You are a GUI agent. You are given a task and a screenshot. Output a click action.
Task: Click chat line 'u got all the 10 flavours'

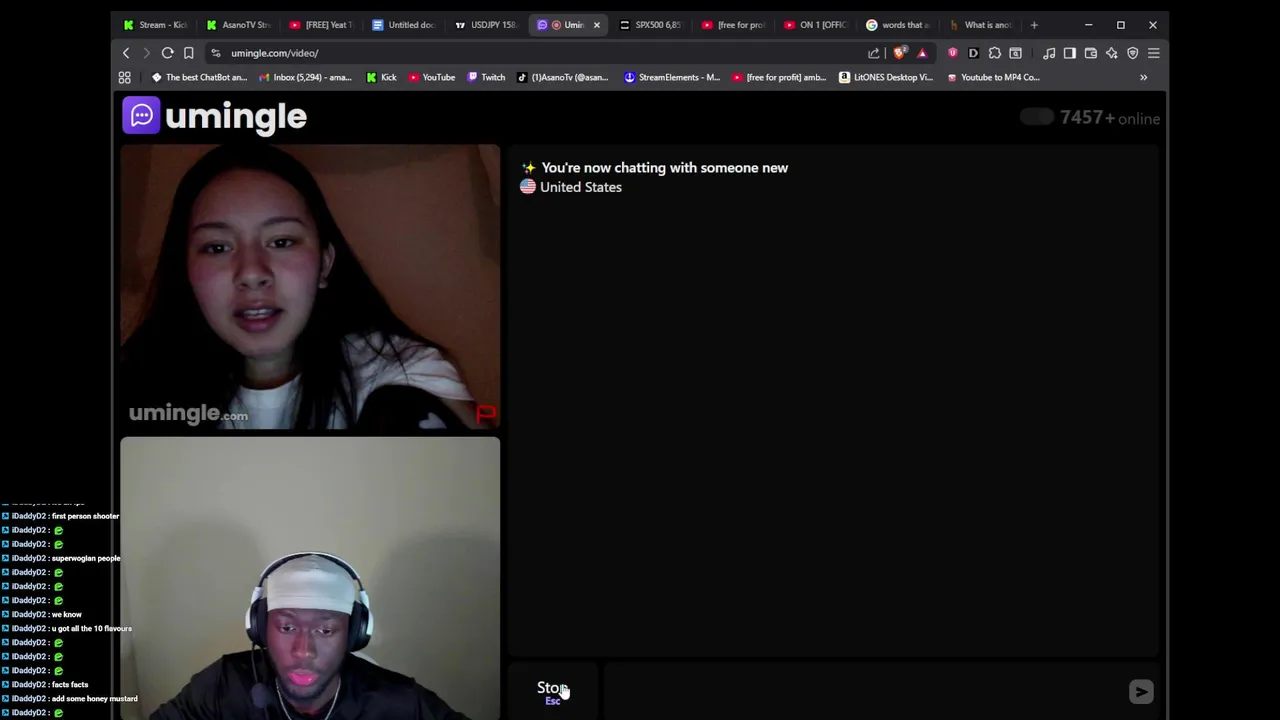[x=92, y=628]
